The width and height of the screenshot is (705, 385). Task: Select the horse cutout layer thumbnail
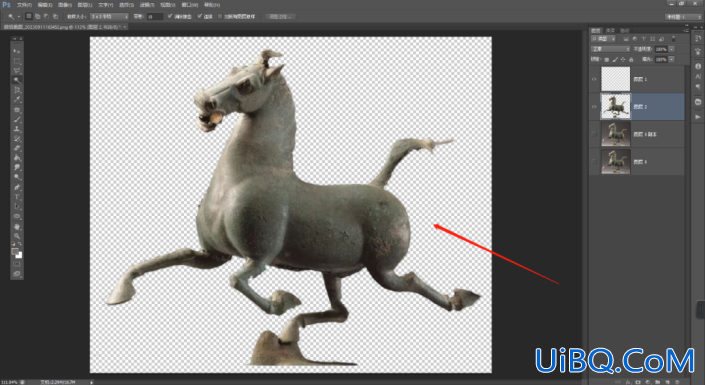[616, 107]
